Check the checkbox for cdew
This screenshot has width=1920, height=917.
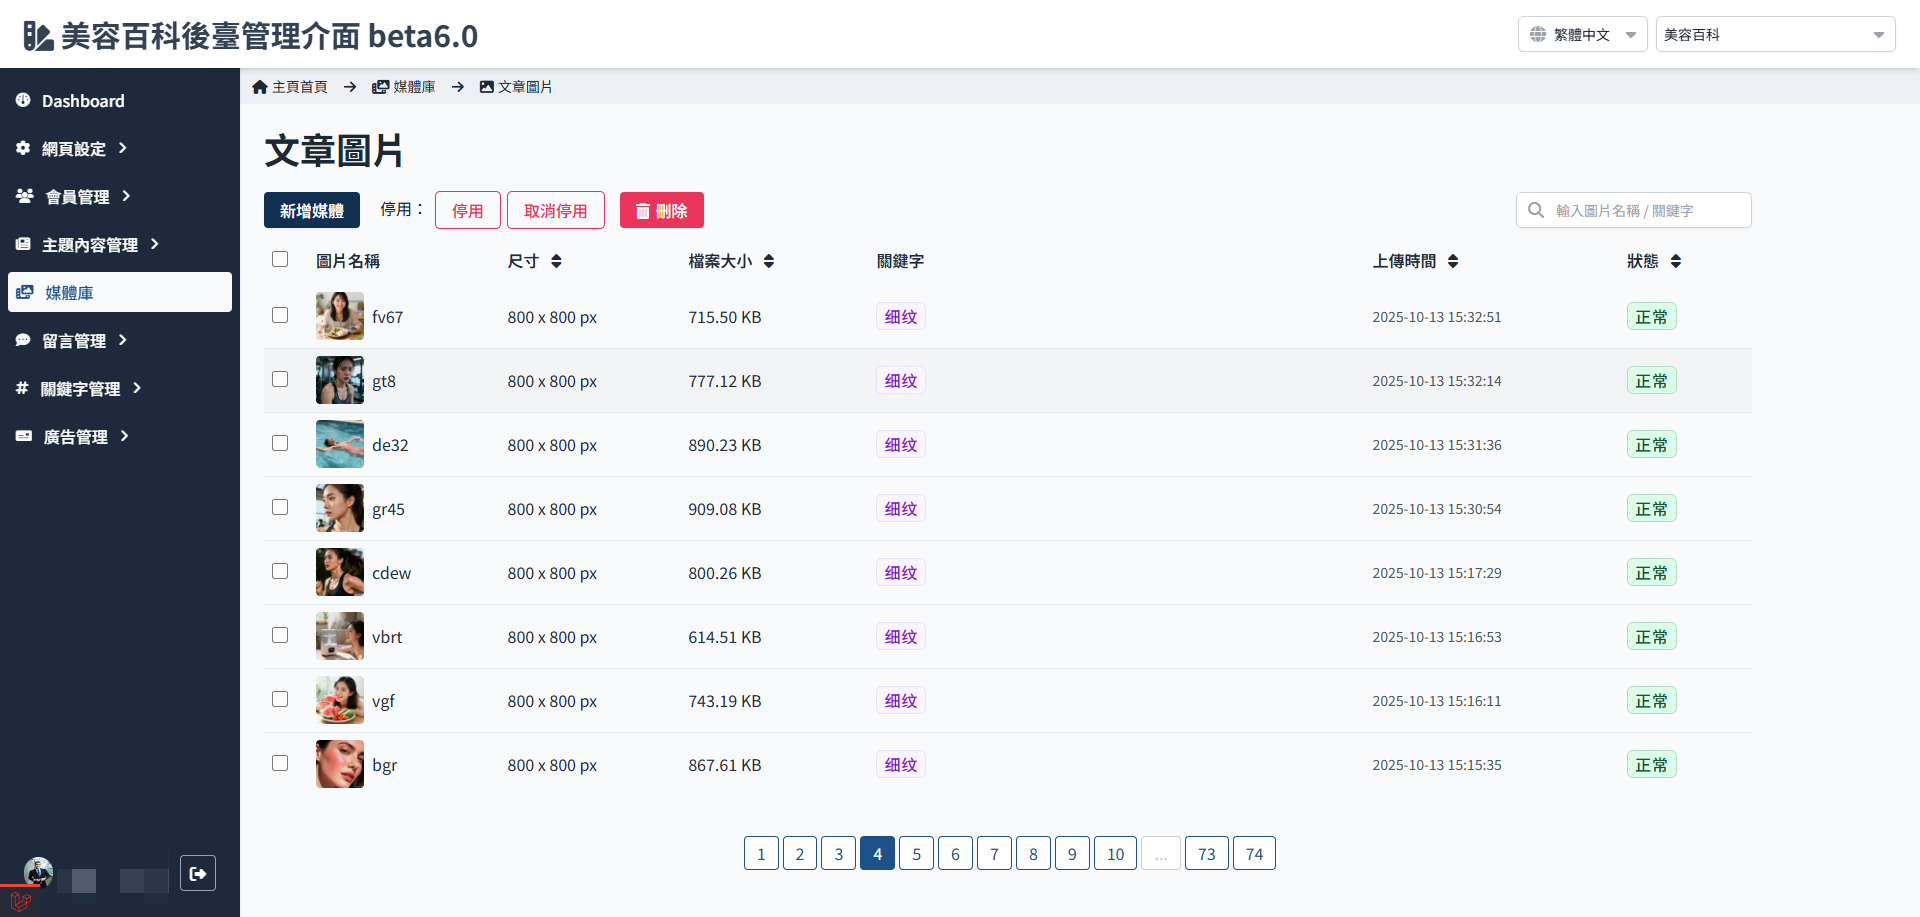pos(280,571)
